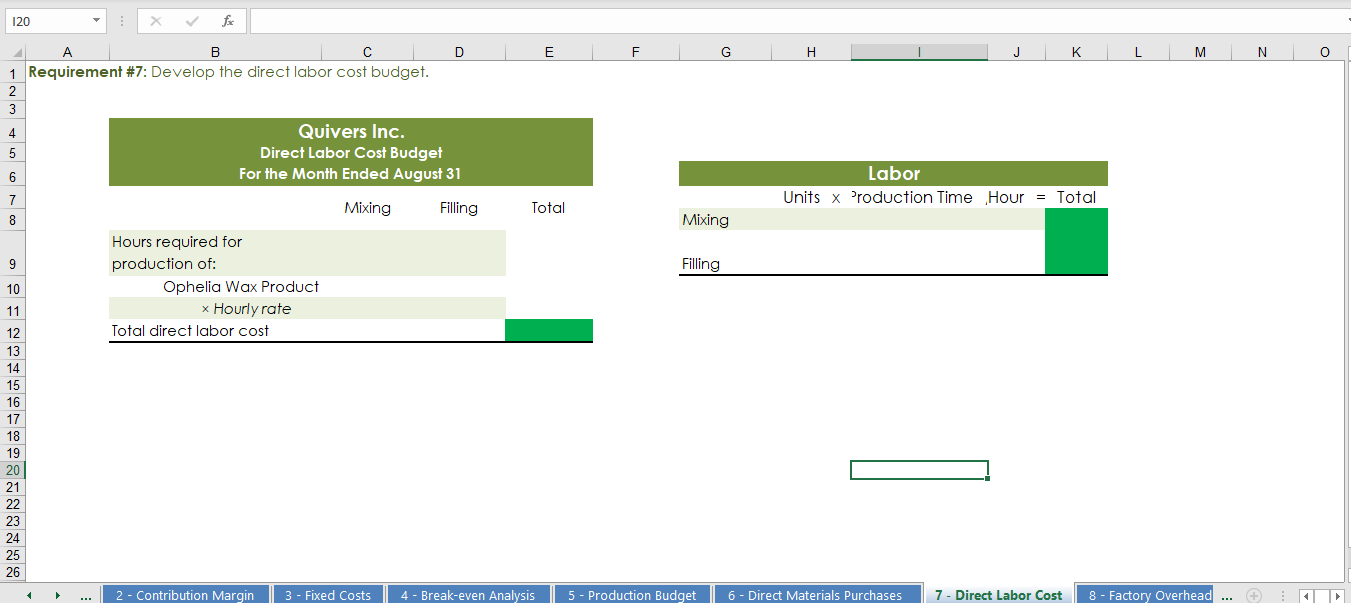Click the Cancel (X) formula bar icon
The width and height of the screenshot is (1351, 603).
click(x=155, y=20)
